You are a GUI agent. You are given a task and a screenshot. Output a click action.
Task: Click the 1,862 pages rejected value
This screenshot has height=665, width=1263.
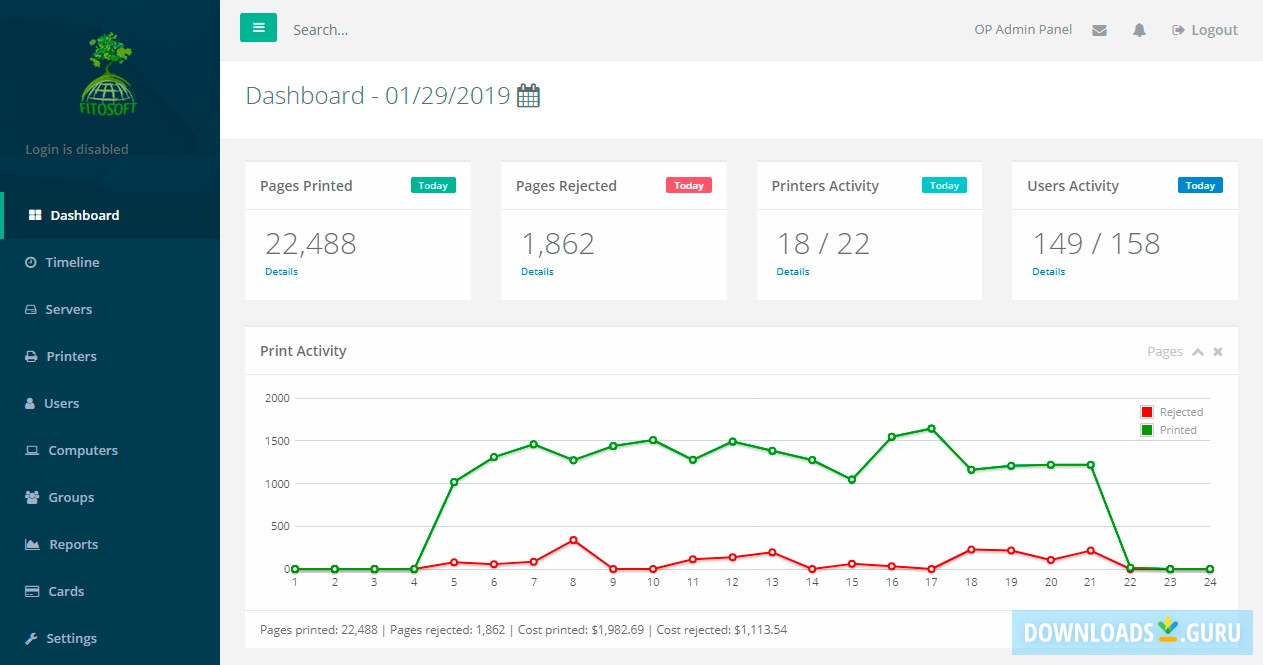558,243
